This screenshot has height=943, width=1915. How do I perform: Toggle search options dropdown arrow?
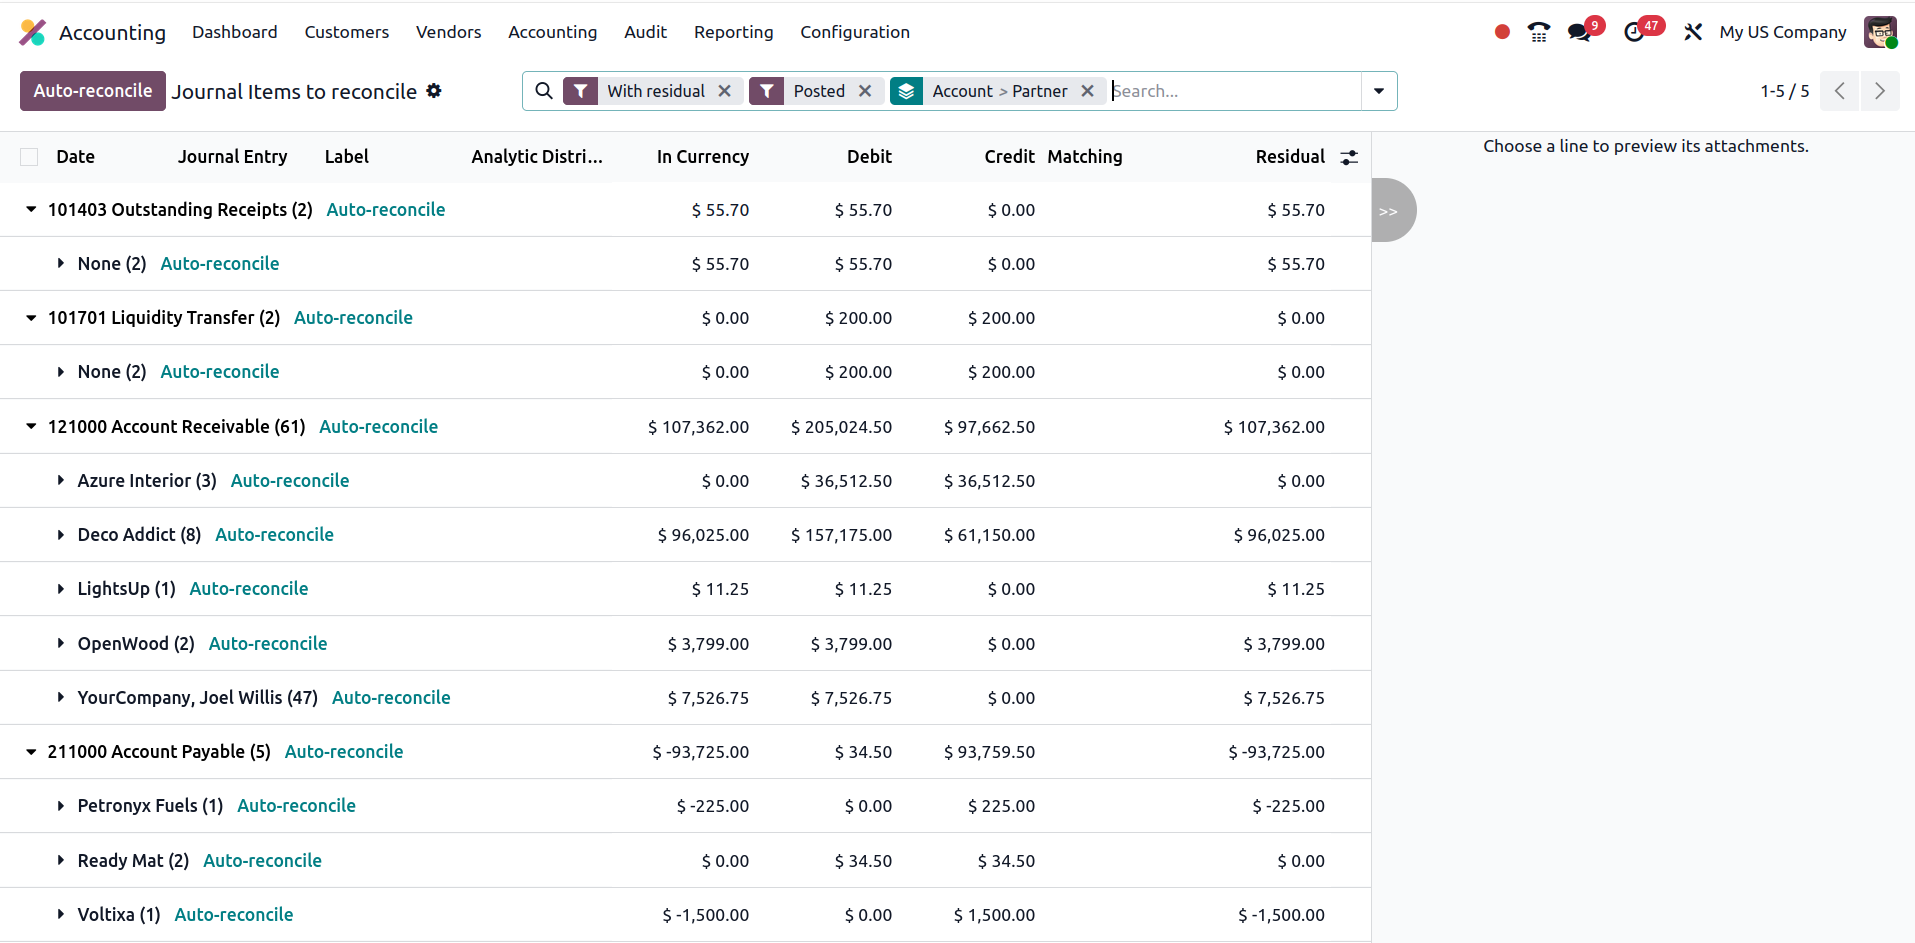coord(1378,91)
